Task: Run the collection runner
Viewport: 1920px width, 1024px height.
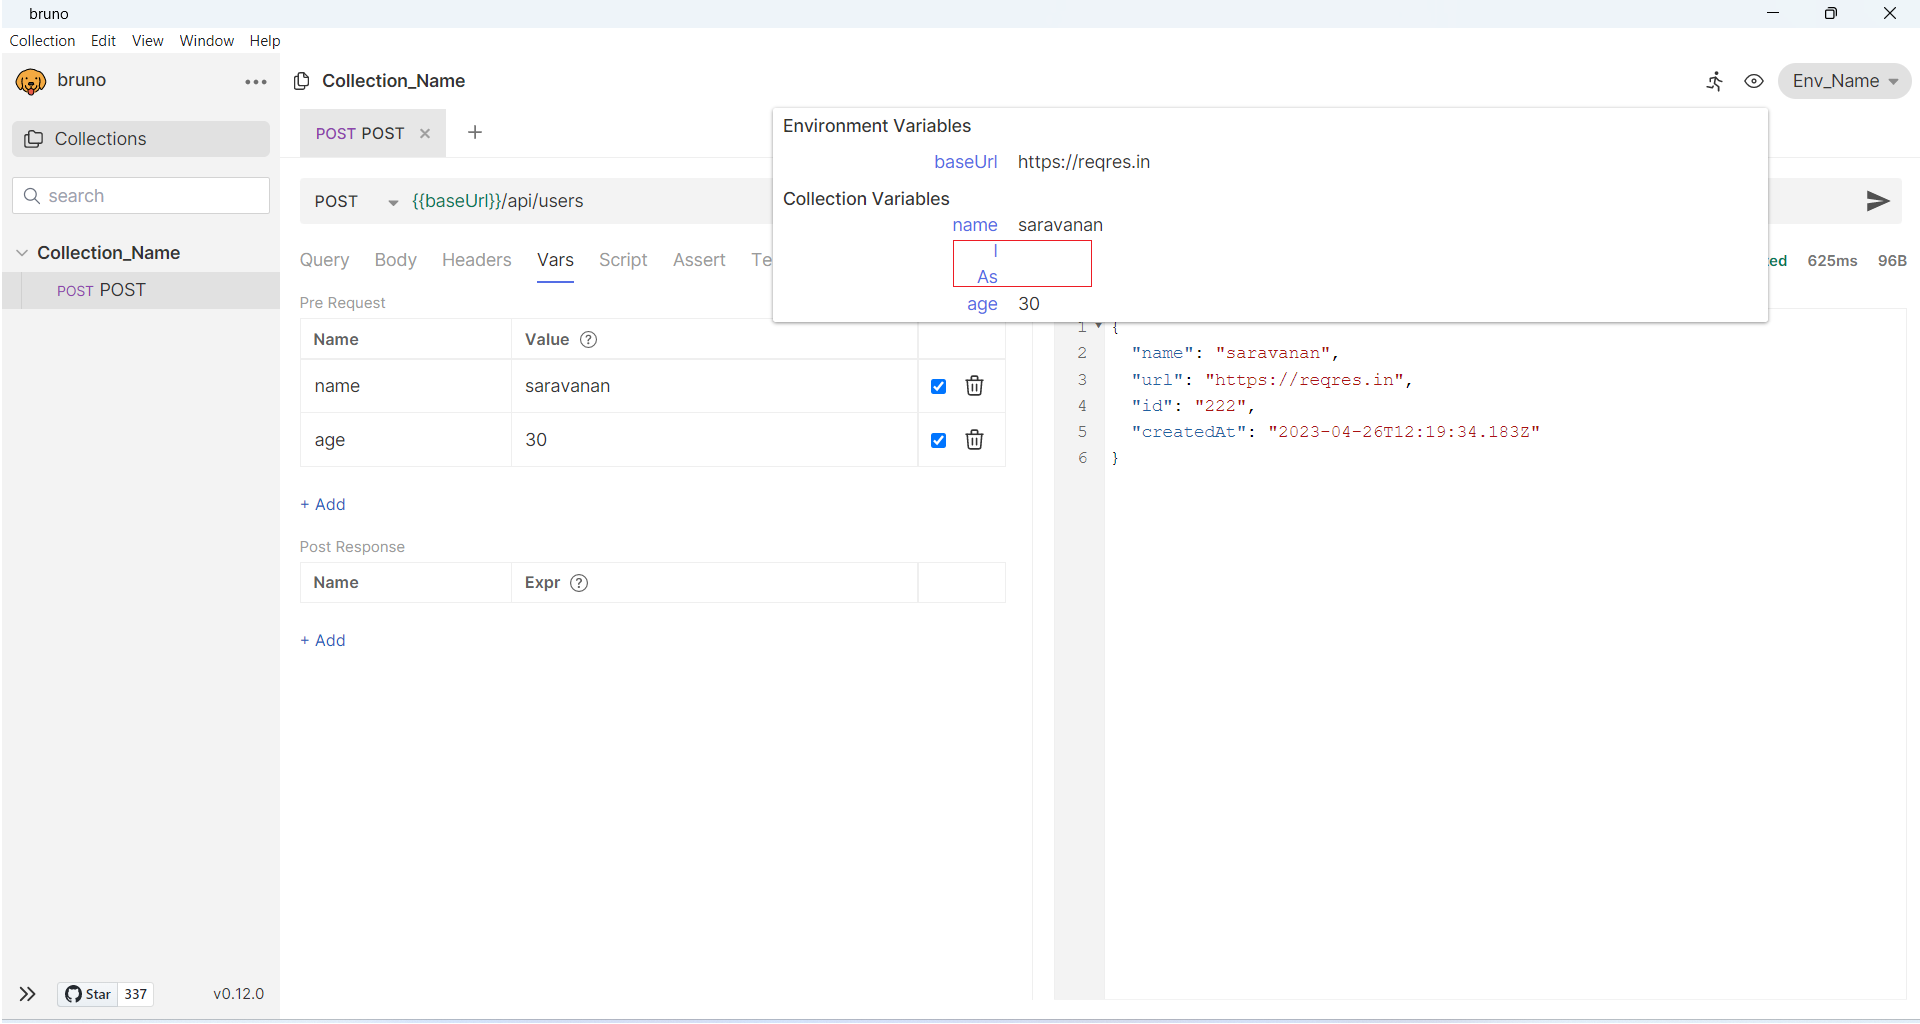Action: coord(1715,81)
